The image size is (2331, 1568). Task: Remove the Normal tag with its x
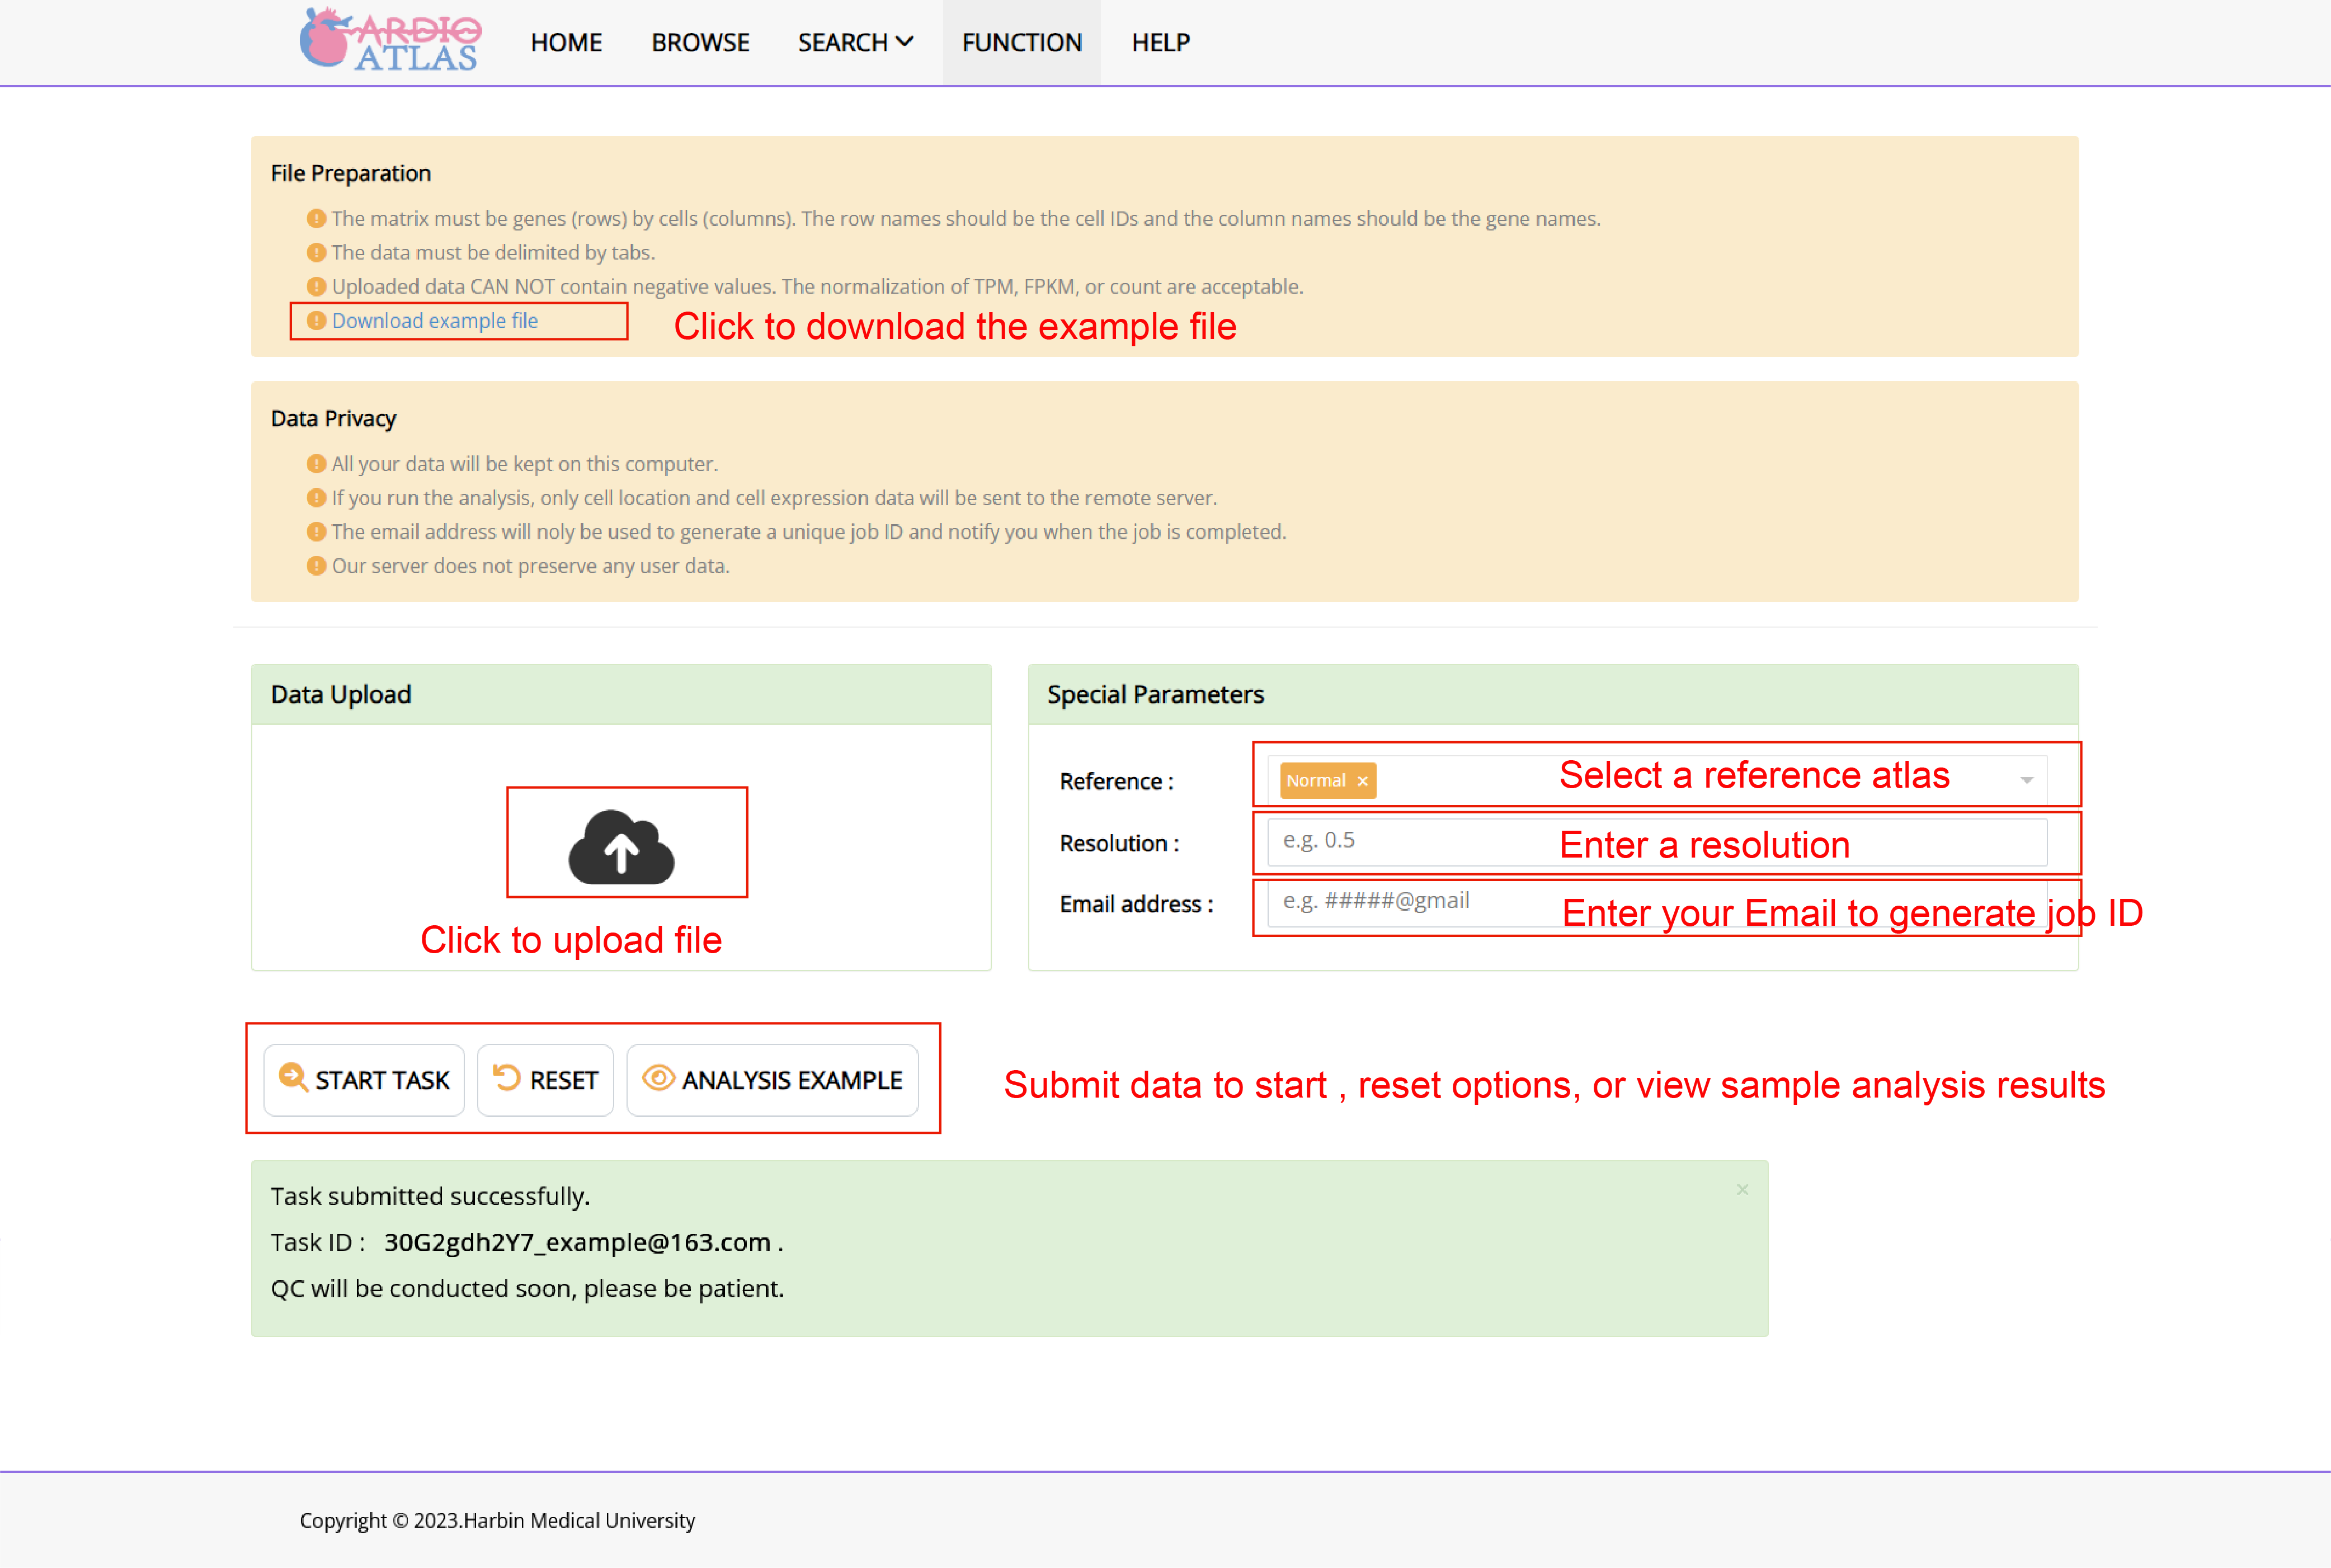point(1362,781)
